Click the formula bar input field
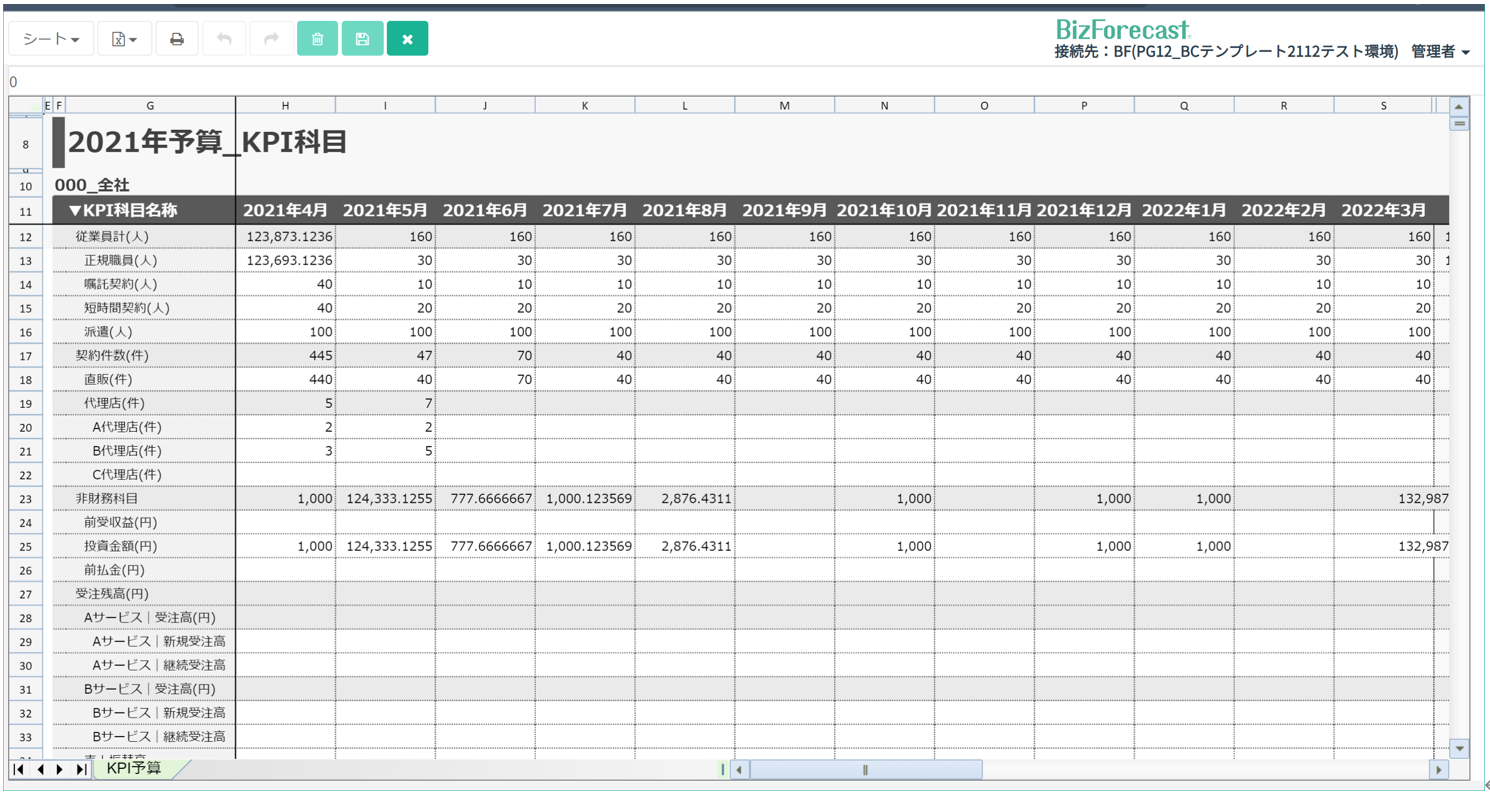1490x795 pixels. point(700,82)
